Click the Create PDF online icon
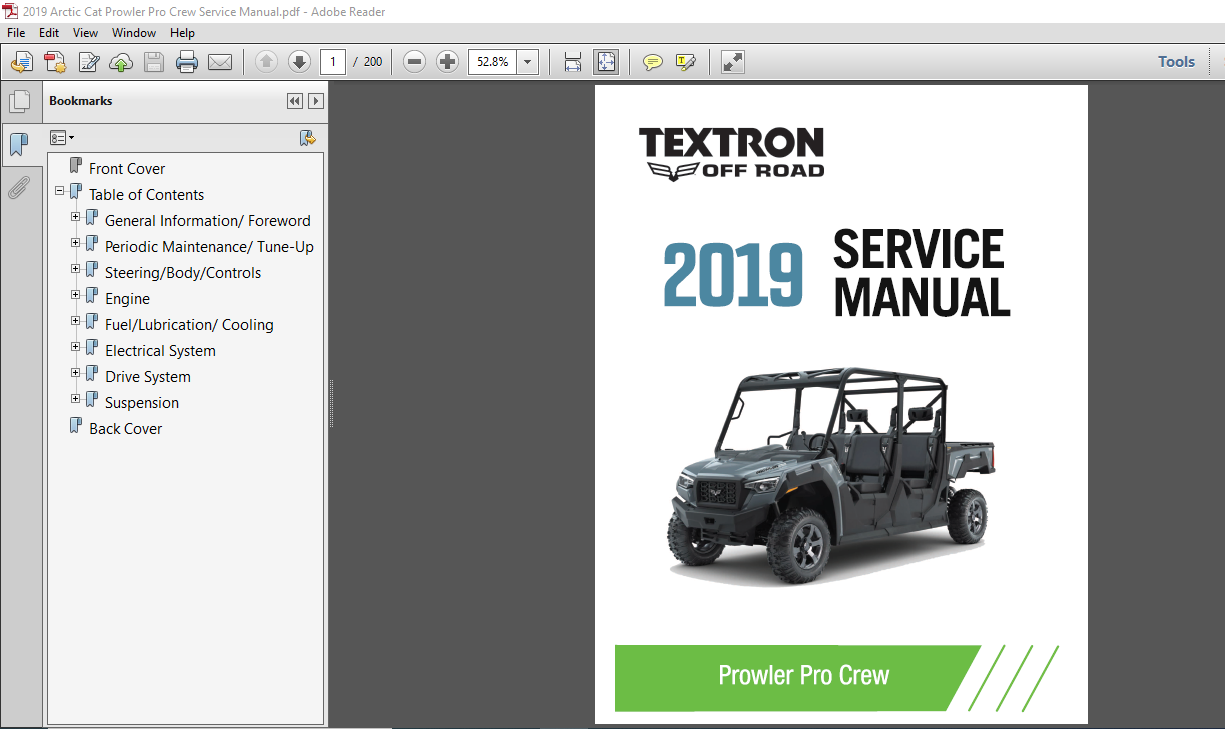The image size is (1225, 729). pyautogui.click(x=55, y=62)
